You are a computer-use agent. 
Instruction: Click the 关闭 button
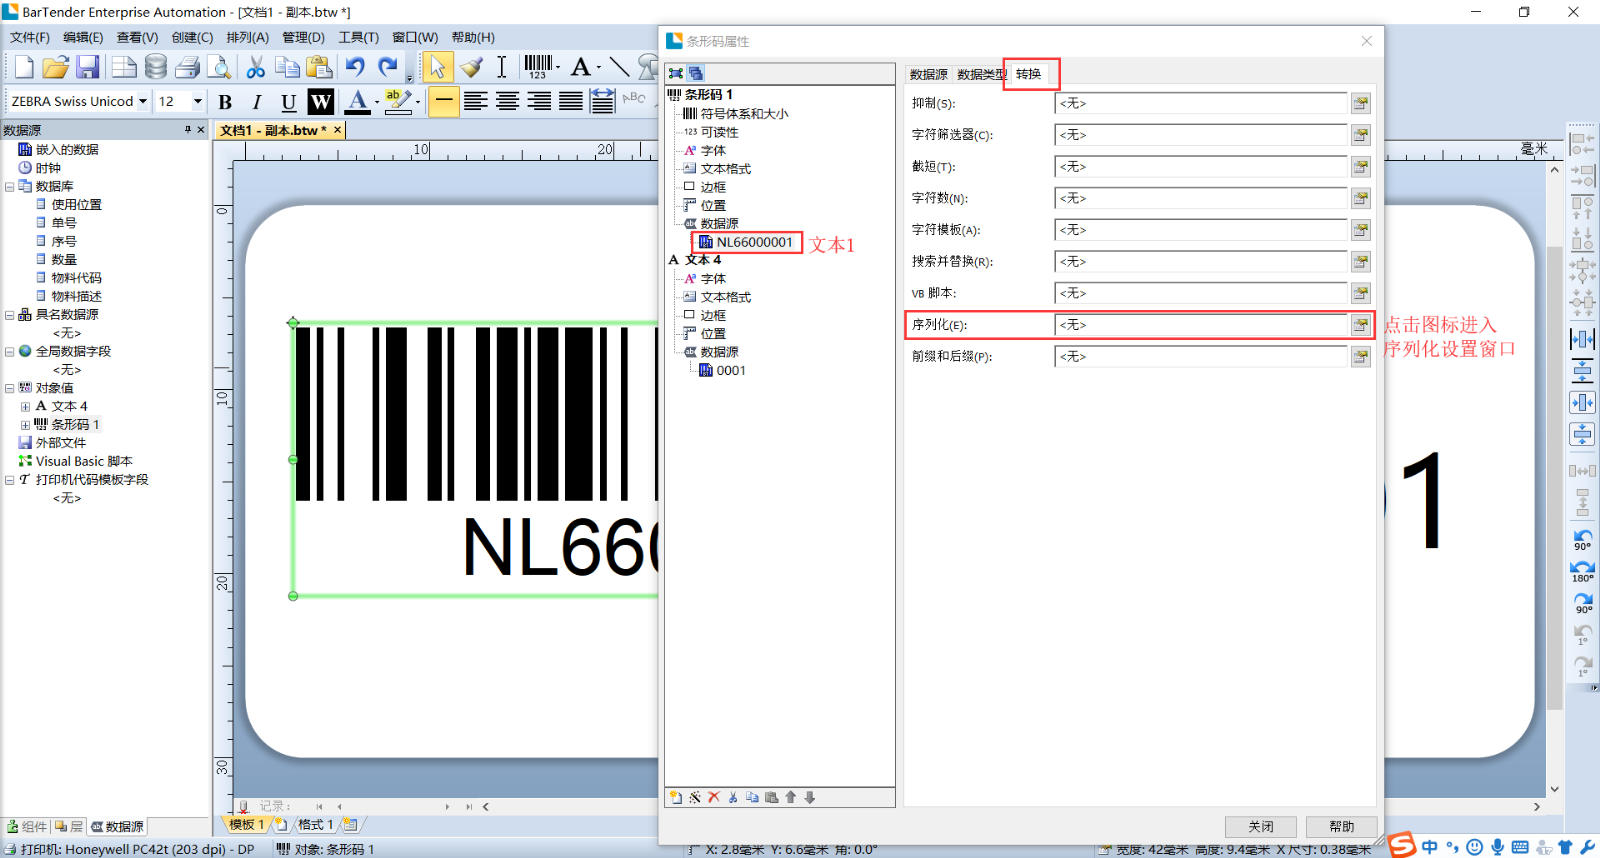point(1260,826)
